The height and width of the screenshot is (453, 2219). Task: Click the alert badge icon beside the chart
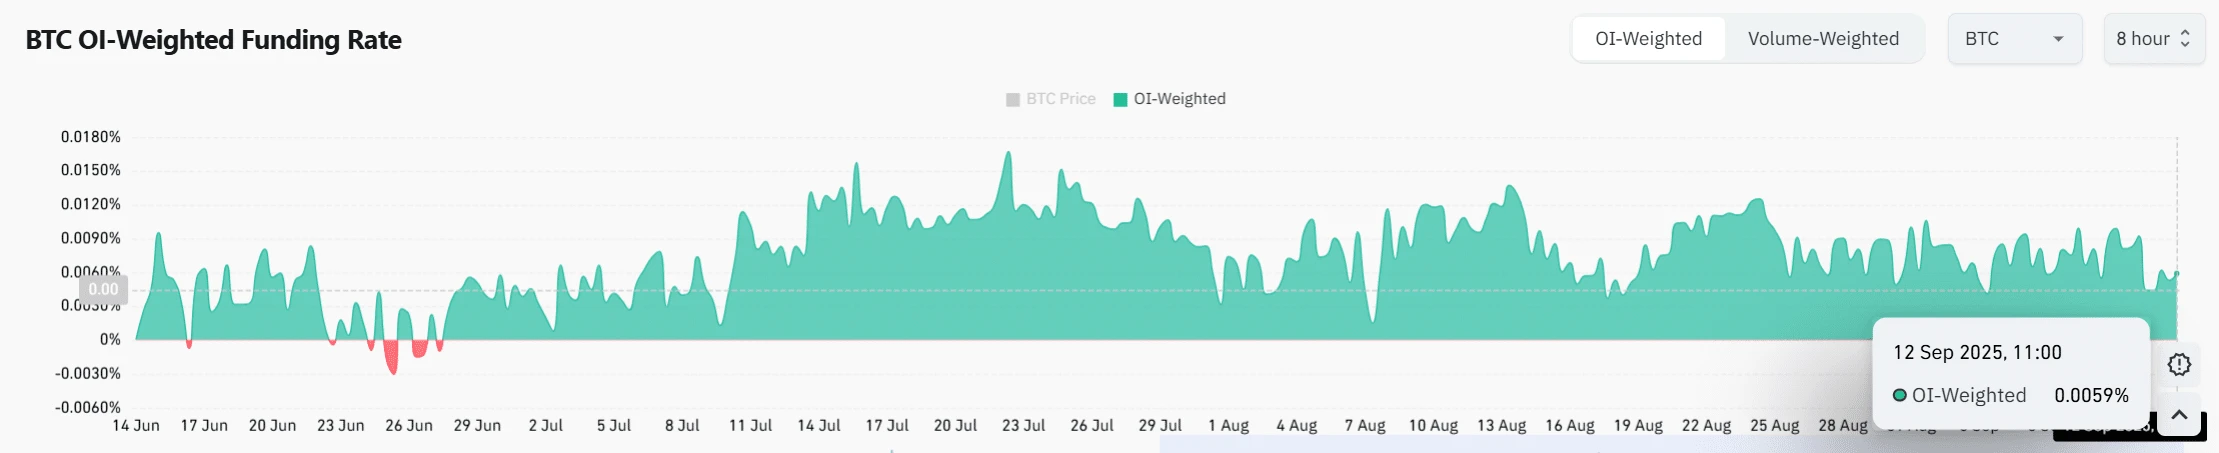pos(2179,365)
